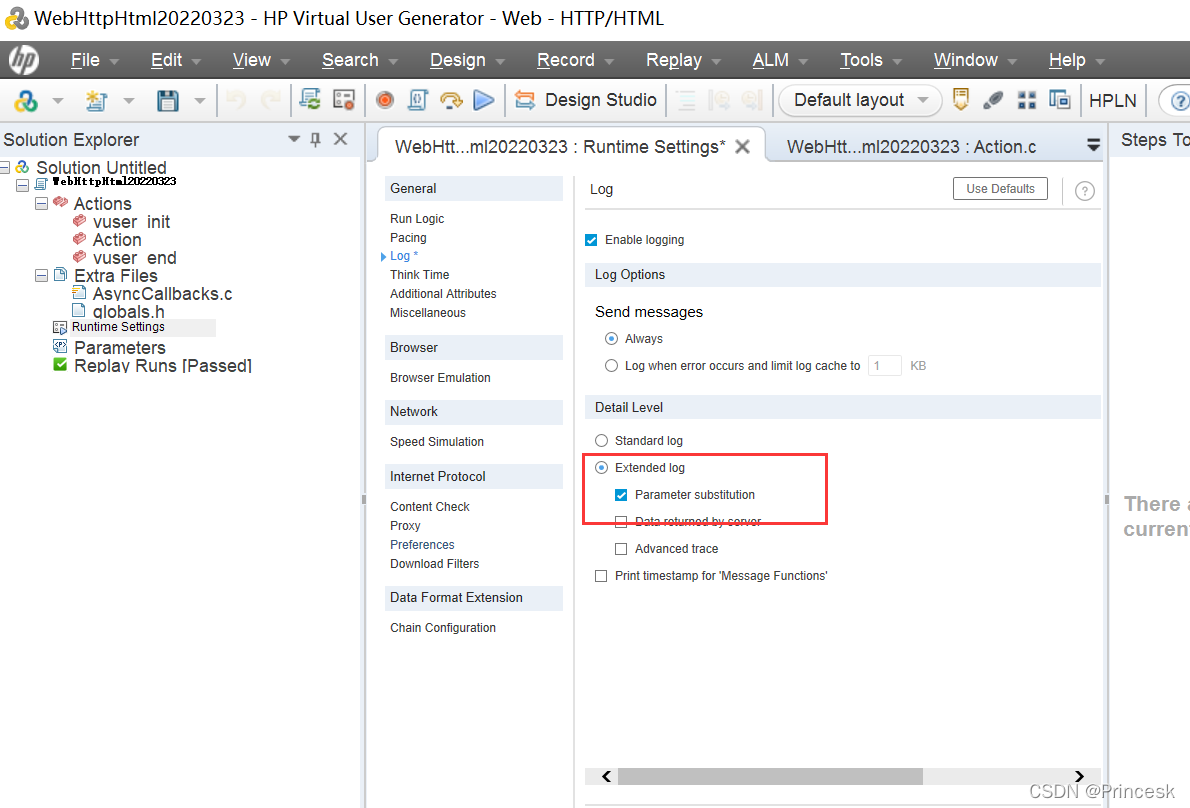Click the Regenerate Script toolbar icon
The width and height of the screenshot is (1190, 808).
[x=310, y=99]
